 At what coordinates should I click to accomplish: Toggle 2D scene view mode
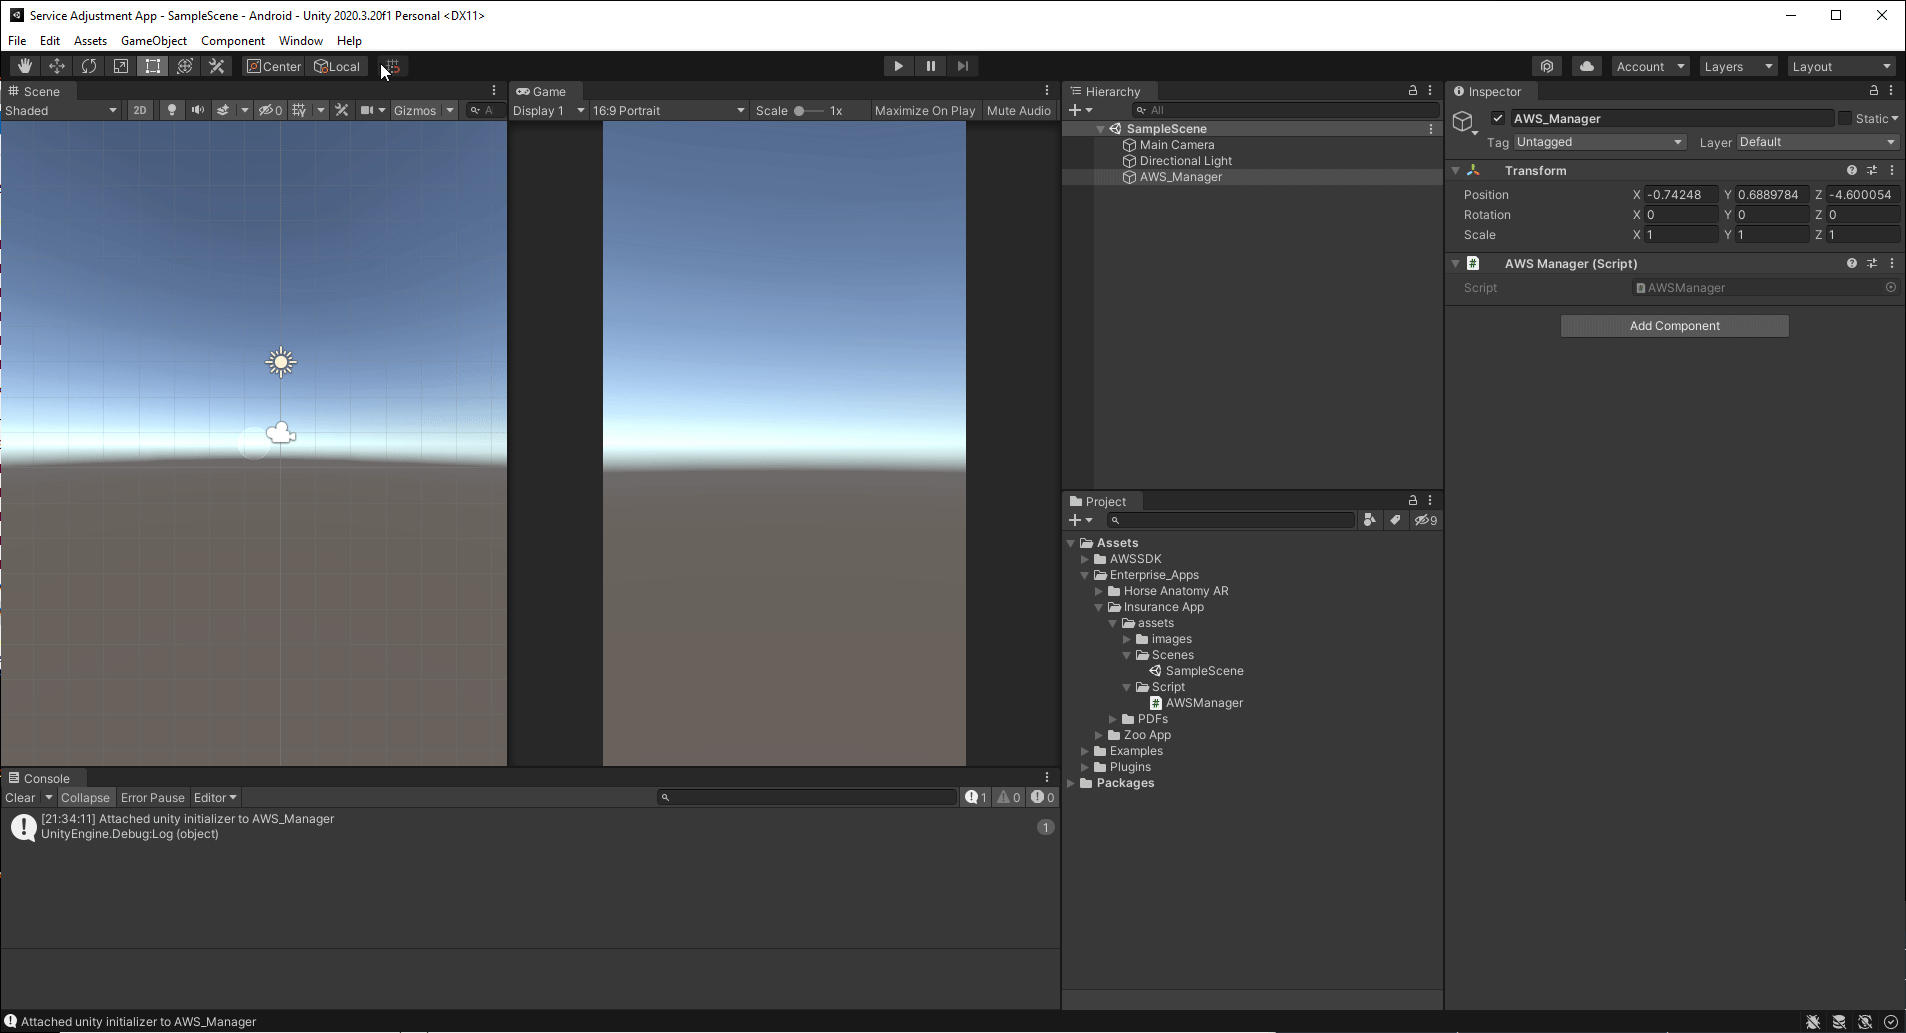tap(140, 110)
